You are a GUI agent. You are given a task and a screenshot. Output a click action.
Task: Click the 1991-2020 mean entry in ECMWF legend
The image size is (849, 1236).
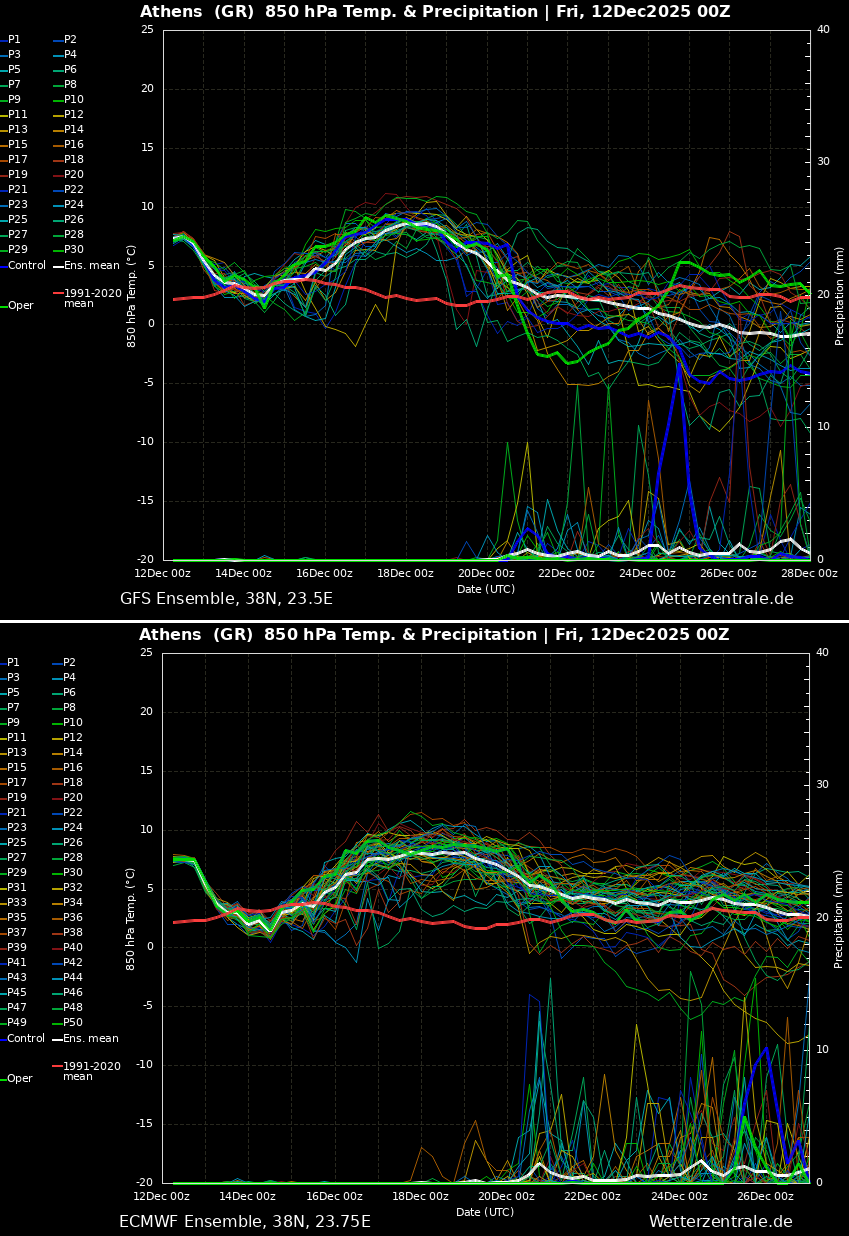92,1072
